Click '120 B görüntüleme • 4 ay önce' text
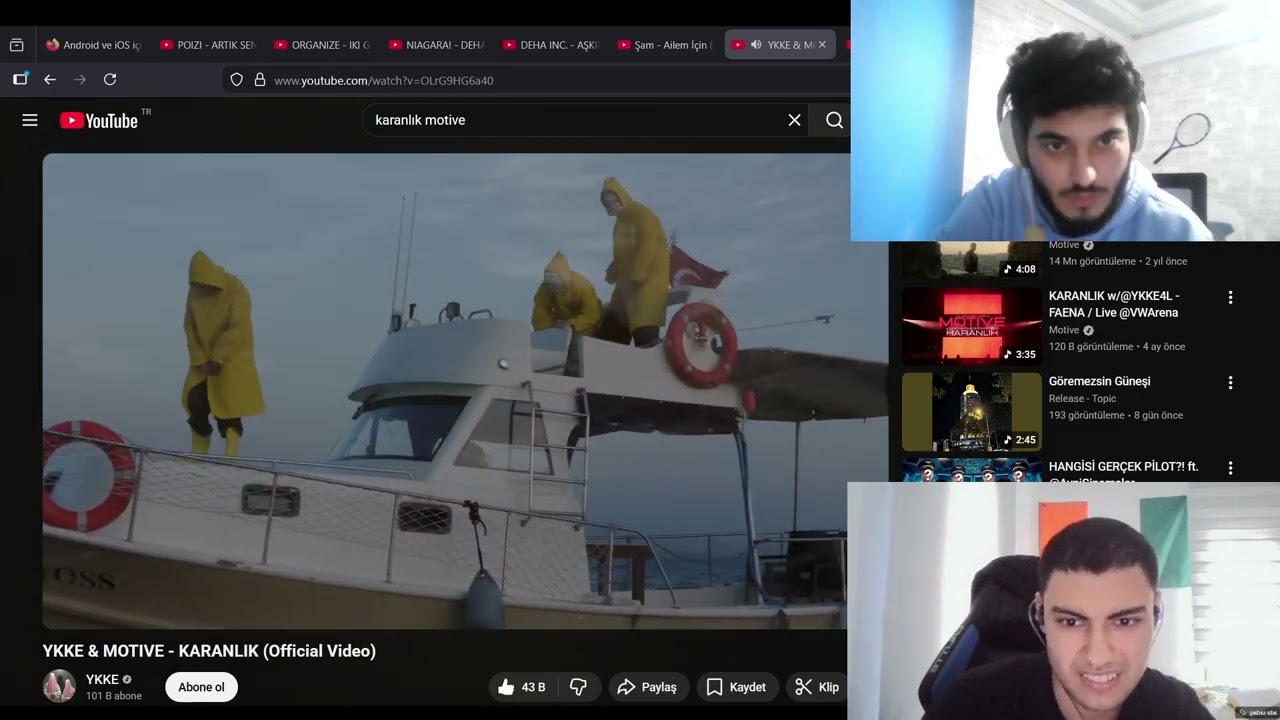The image size is (1280, 720). point(1117,347)
